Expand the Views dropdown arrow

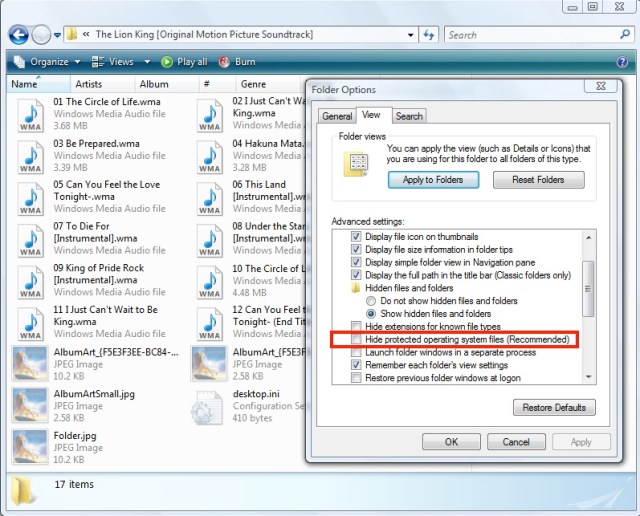pyautogui.click(x=141, y=62)
